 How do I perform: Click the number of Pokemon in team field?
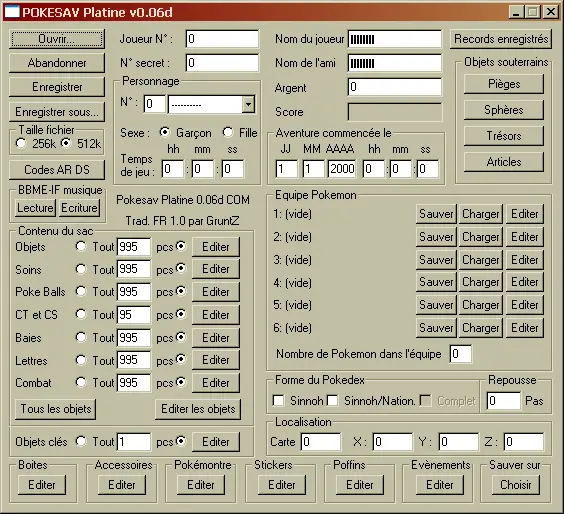461,354
